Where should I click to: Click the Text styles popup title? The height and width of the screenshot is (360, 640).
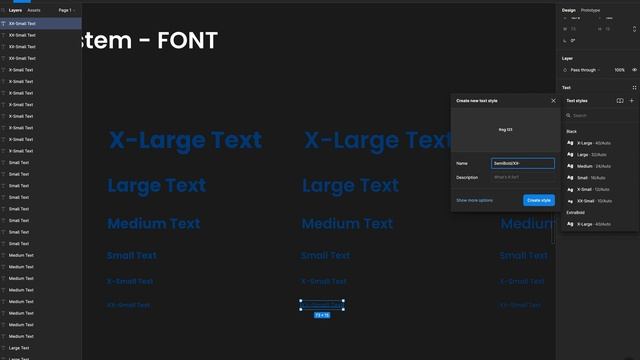pyautogui.click(x=577, y=101)
